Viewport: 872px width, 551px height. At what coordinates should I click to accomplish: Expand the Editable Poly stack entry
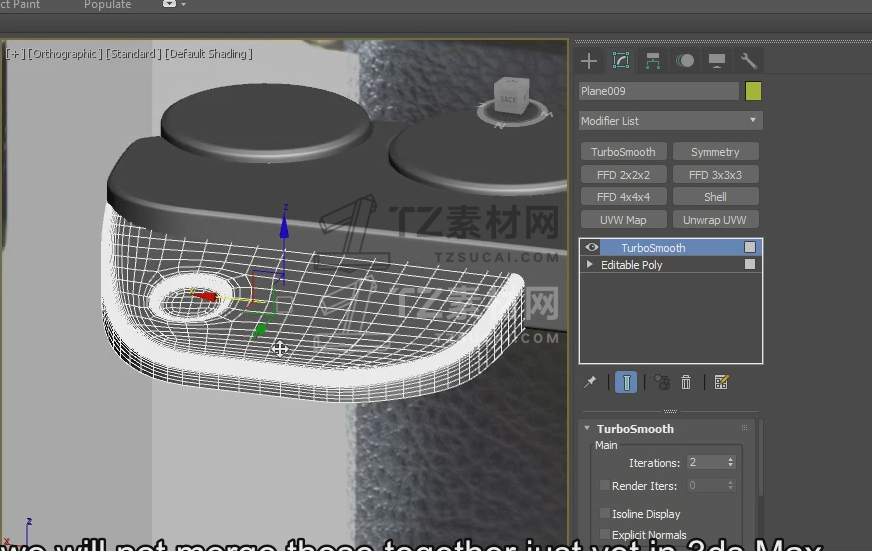coord(590,265)
